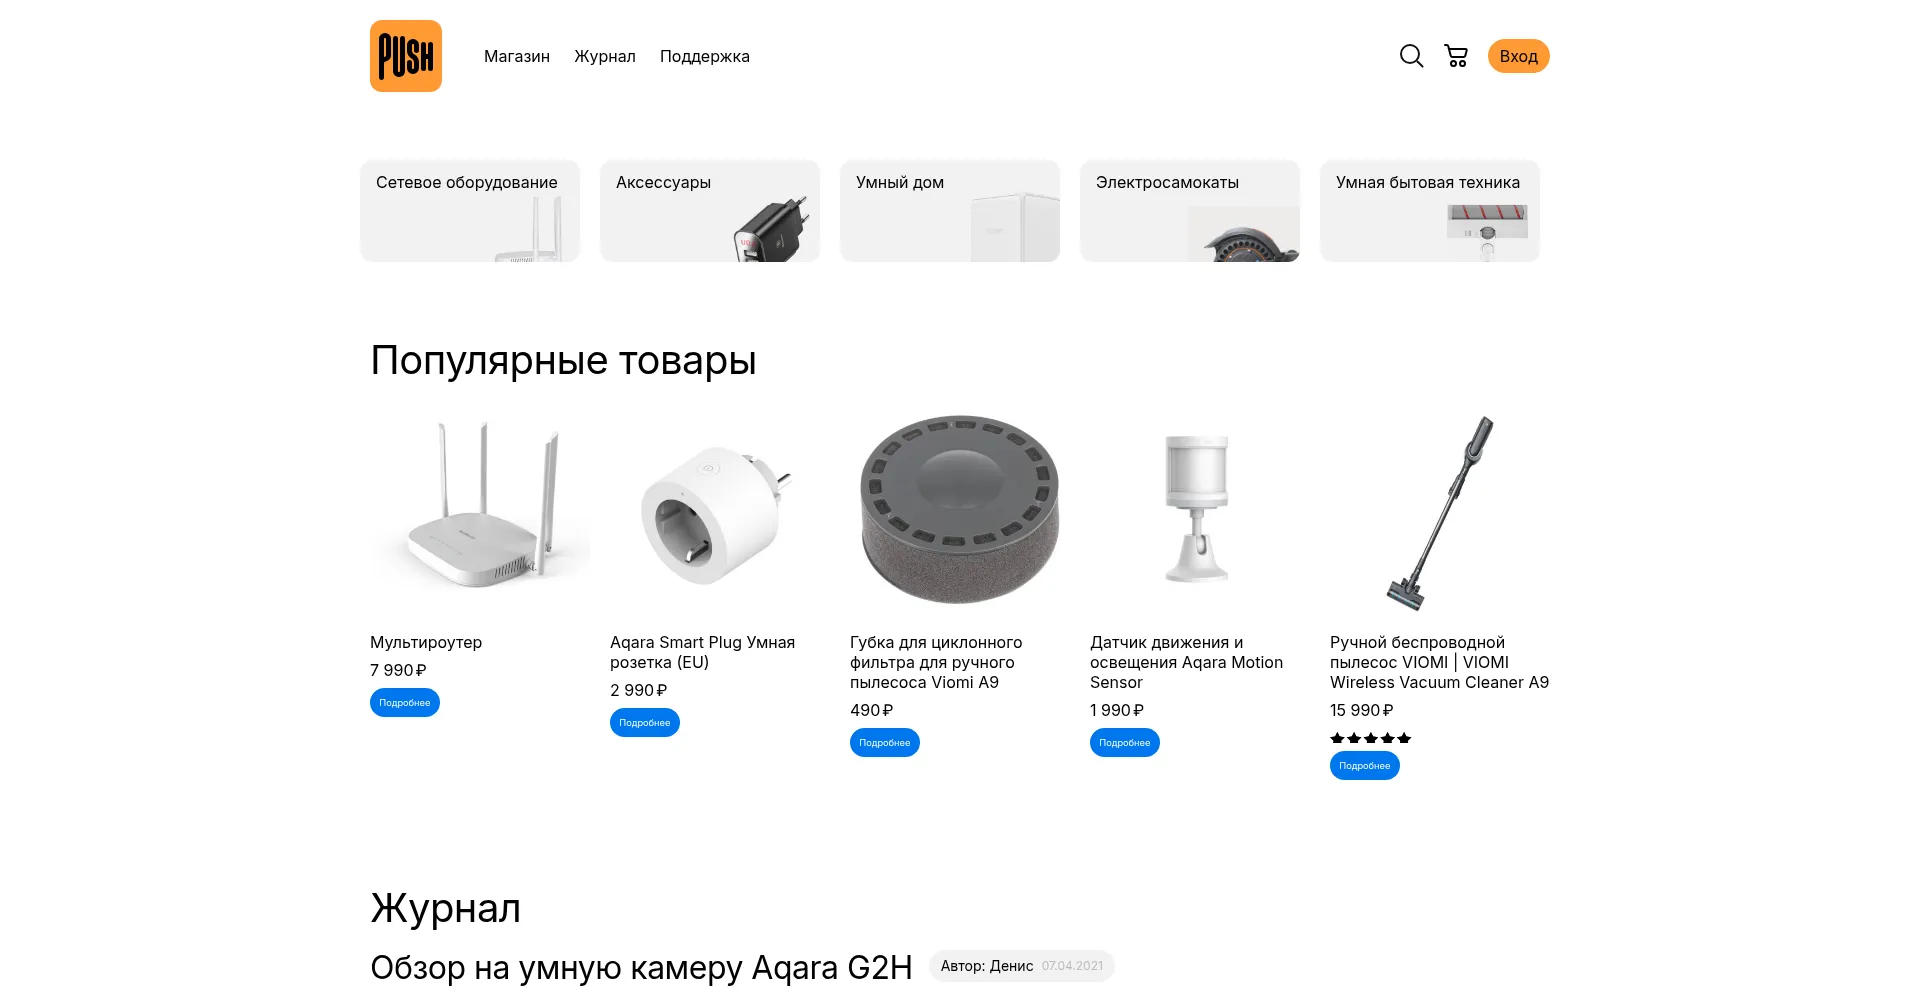The image size is (1920, 993).
Task: Open Сетевое оборудование category card
Action: tap(470, 211)
